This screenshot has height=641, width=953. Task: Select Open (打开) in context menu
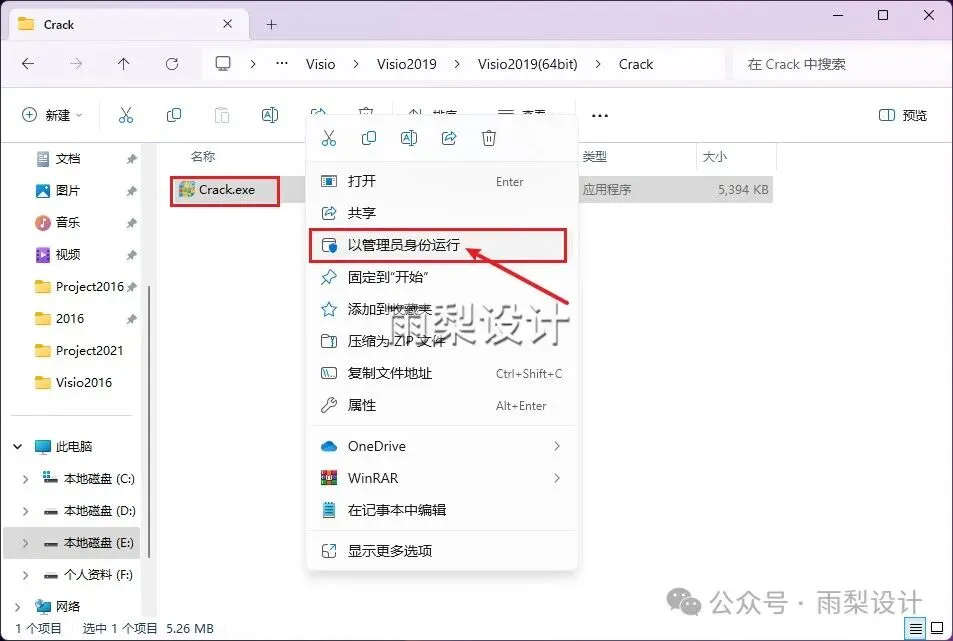(x=441, y=181)
